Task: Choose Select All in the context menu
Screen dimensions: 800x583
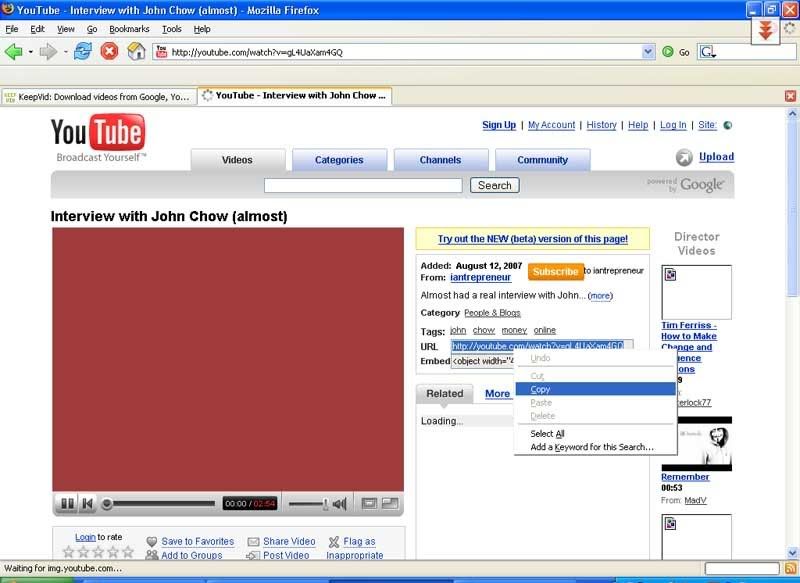Action: tap(595, 434)
